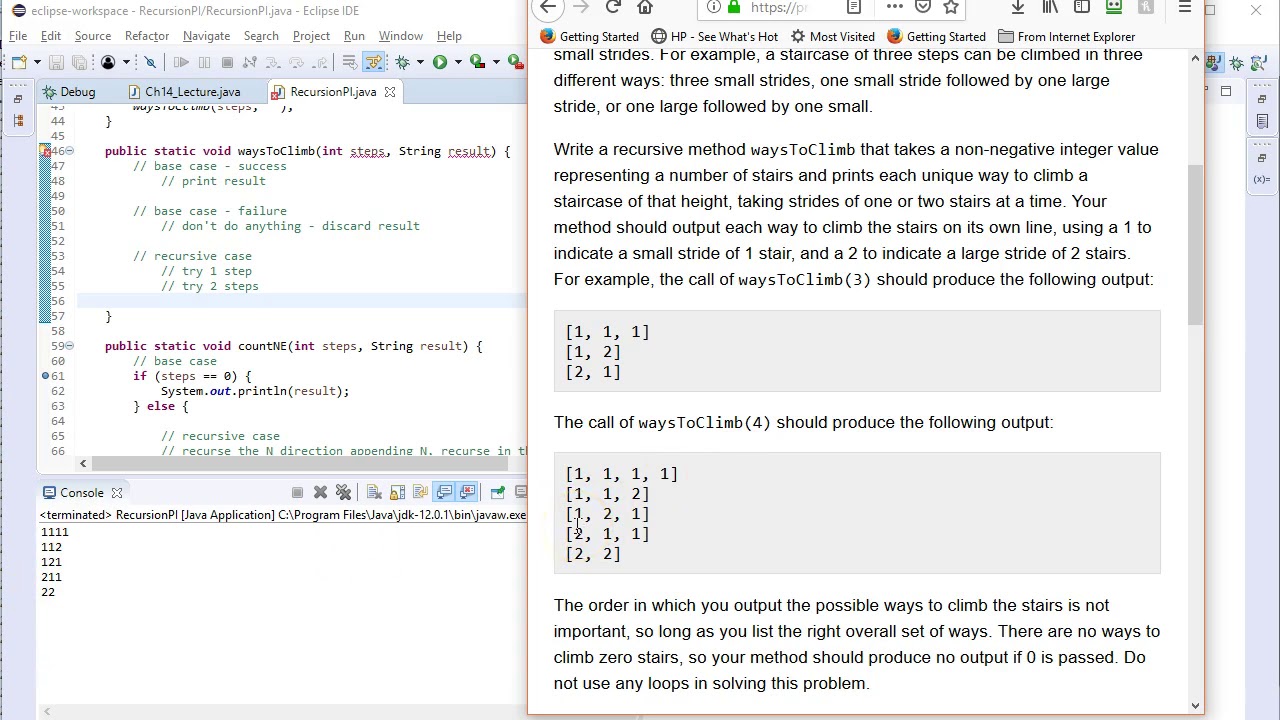
Task: Click the browser Back button
Action: pyautogui.click(x=548, y=7)
